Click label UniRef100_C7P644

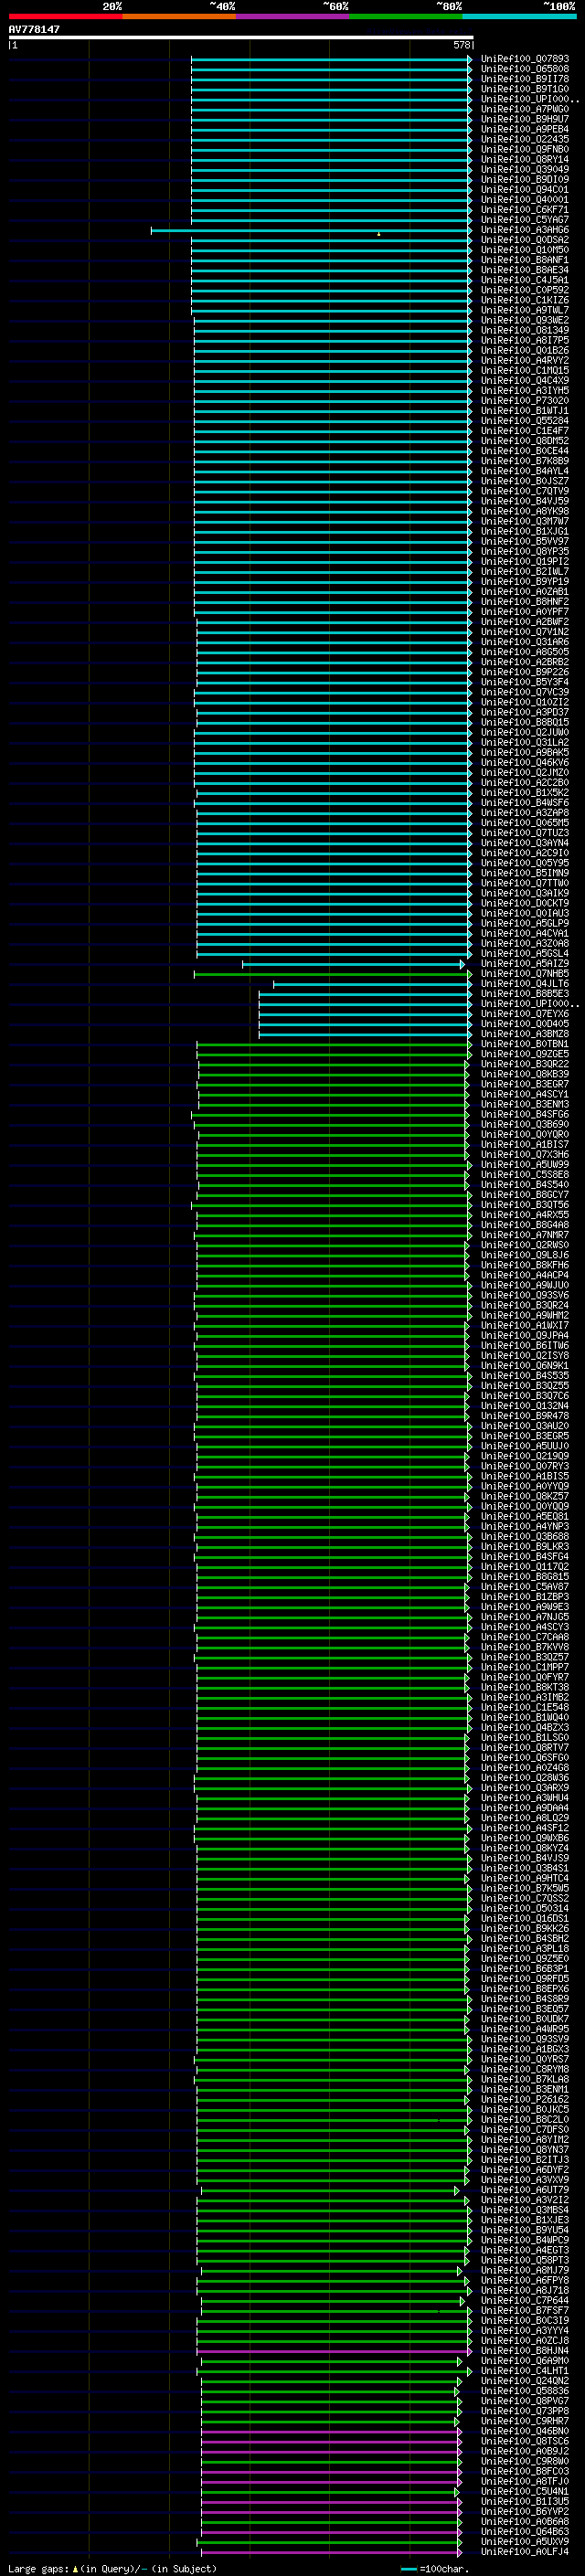pyautogui.click(x=525, y=2300)
